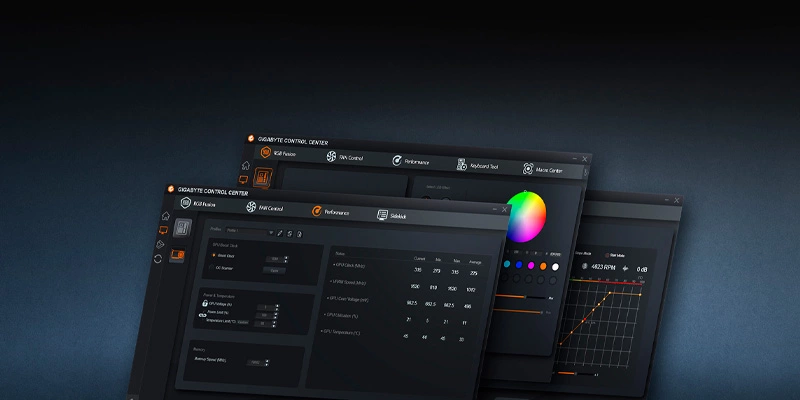Image resolution: width=800 pixels, height=400 pixels.
Task: Click the pencil edit-profile icon
Action: pos(280,233)
